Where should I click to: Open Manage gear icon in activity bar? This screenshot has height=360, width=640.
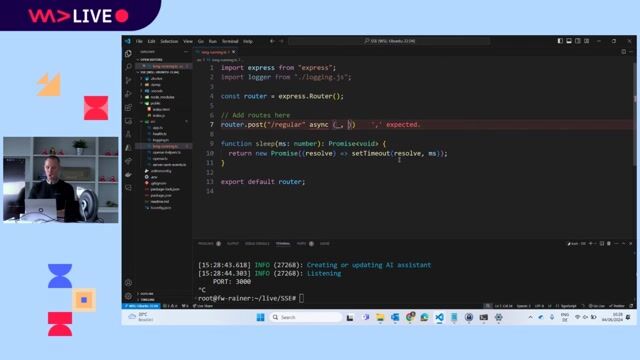(128, 296)
